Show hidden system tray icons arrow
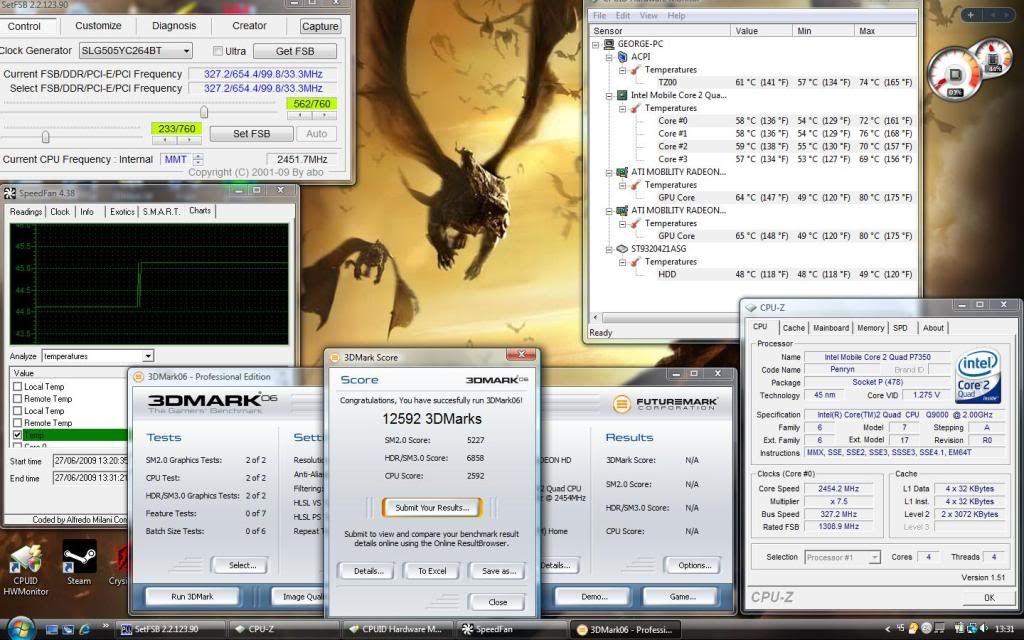1024x640 pixels. (x=888, y=629)
